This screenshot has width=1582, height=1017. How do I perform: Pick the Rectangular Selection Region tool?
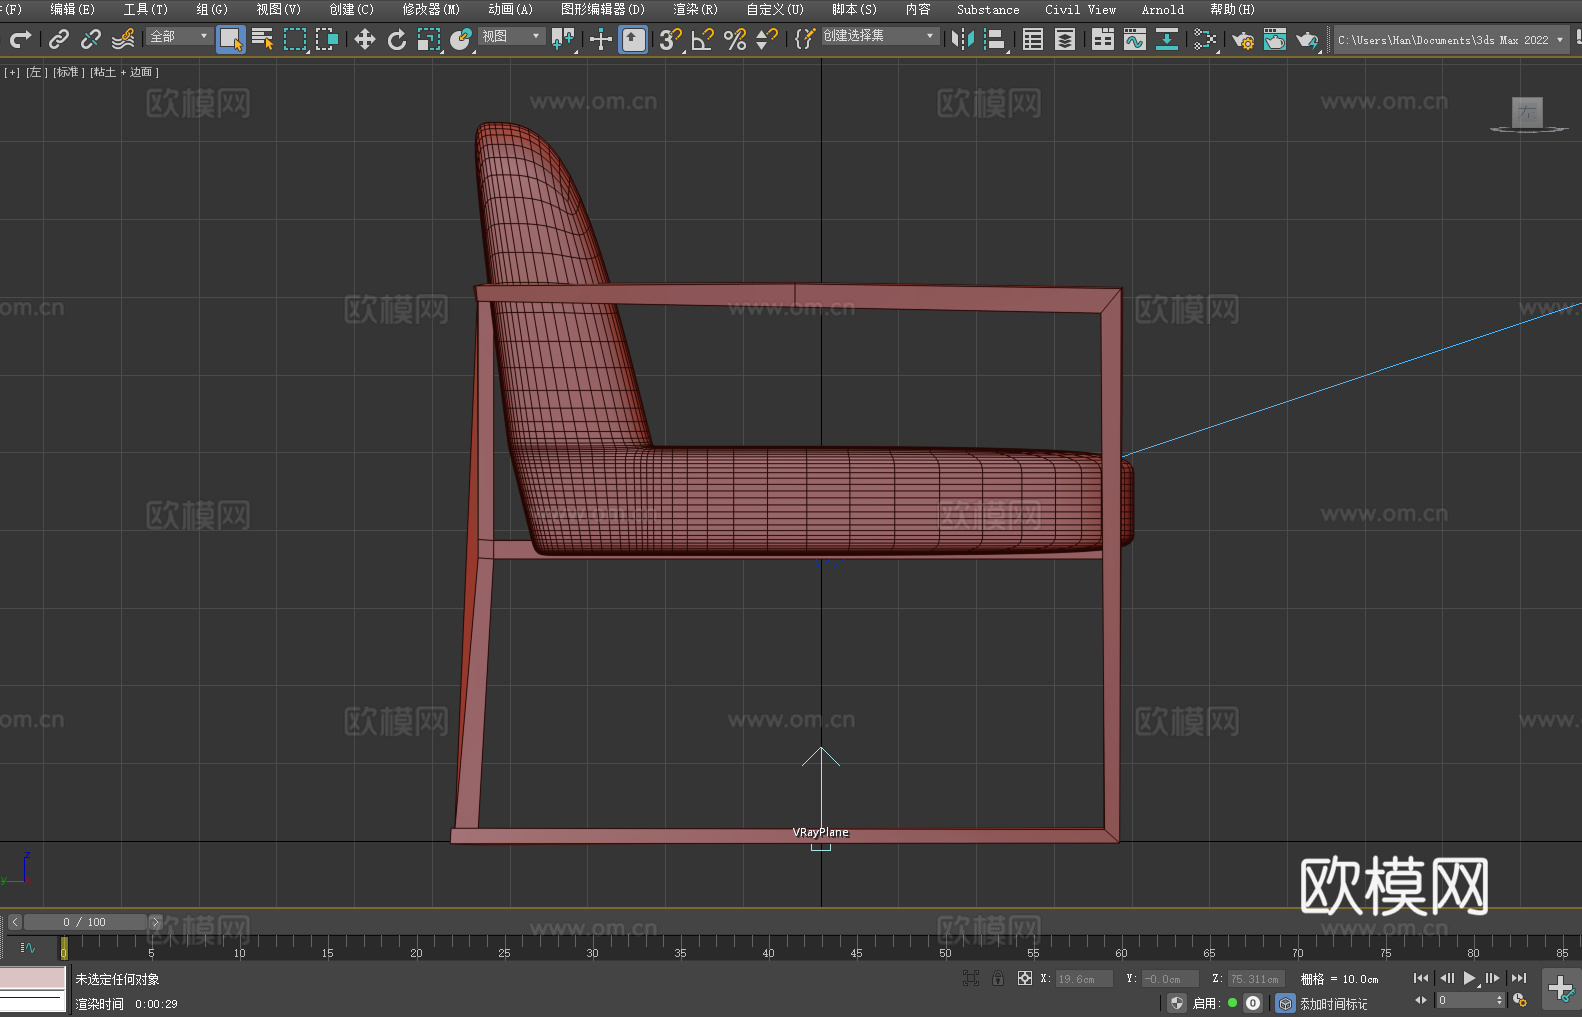click(295, 39)
